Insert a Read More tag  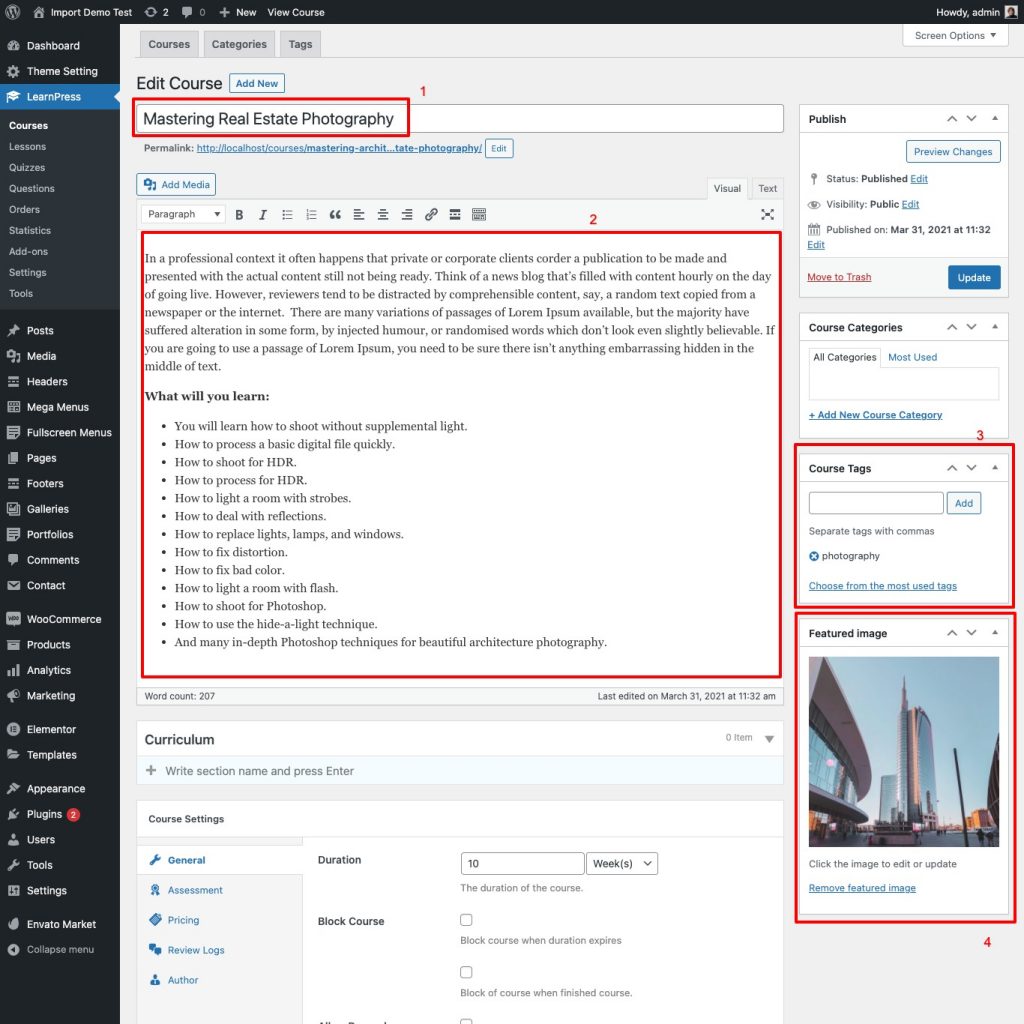(455, 214)
